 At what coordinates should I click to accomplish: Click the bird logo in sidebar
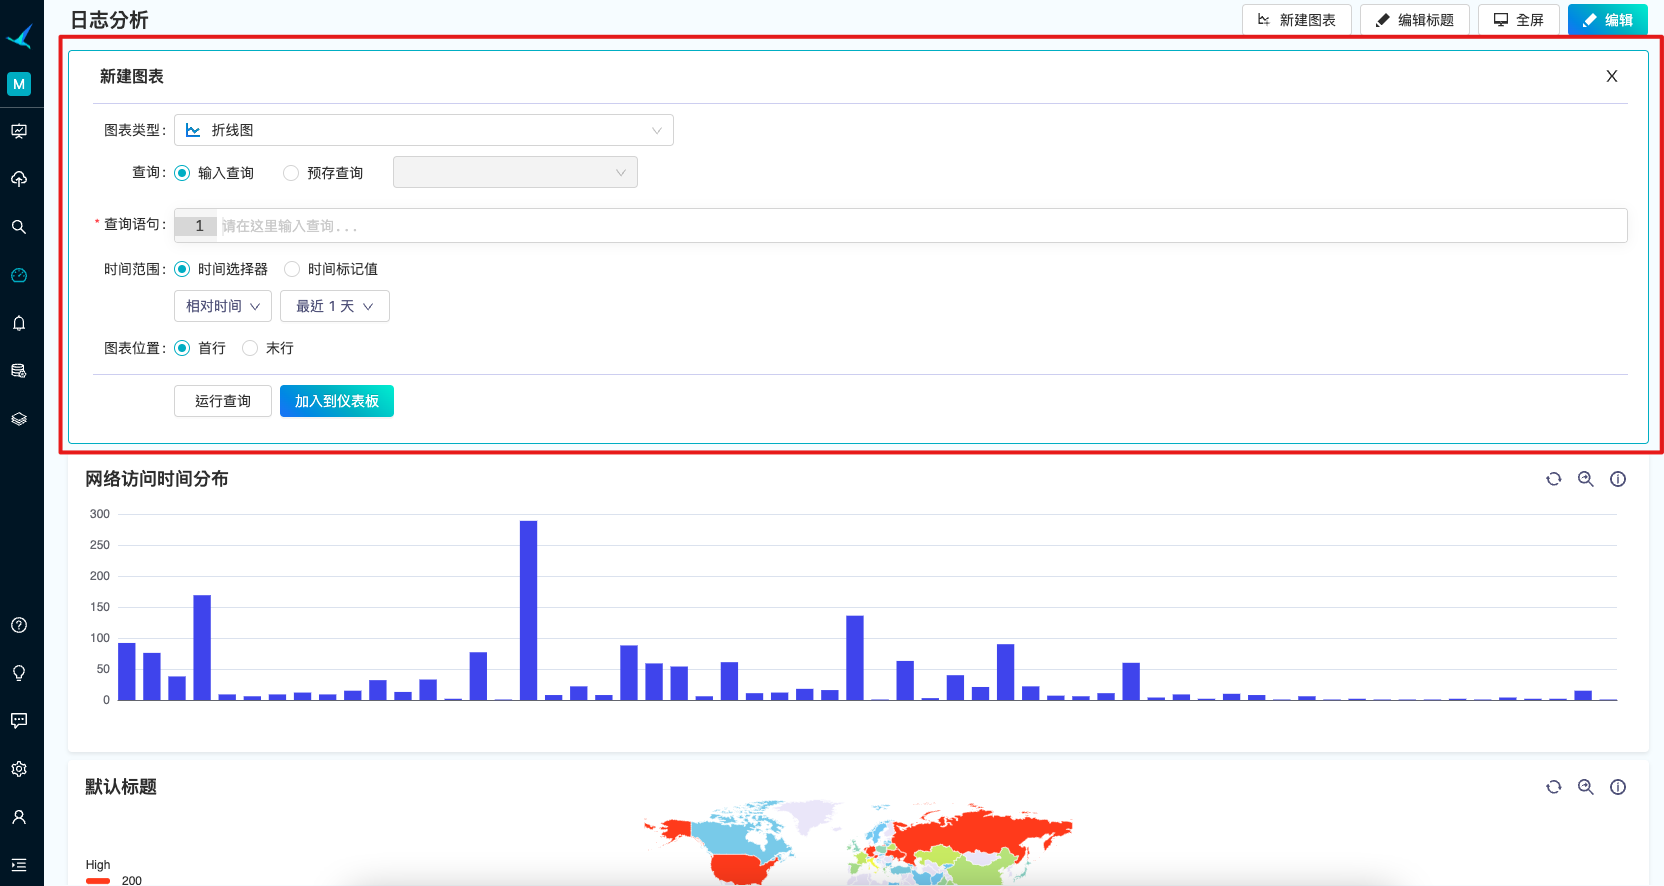coord(19,37)
